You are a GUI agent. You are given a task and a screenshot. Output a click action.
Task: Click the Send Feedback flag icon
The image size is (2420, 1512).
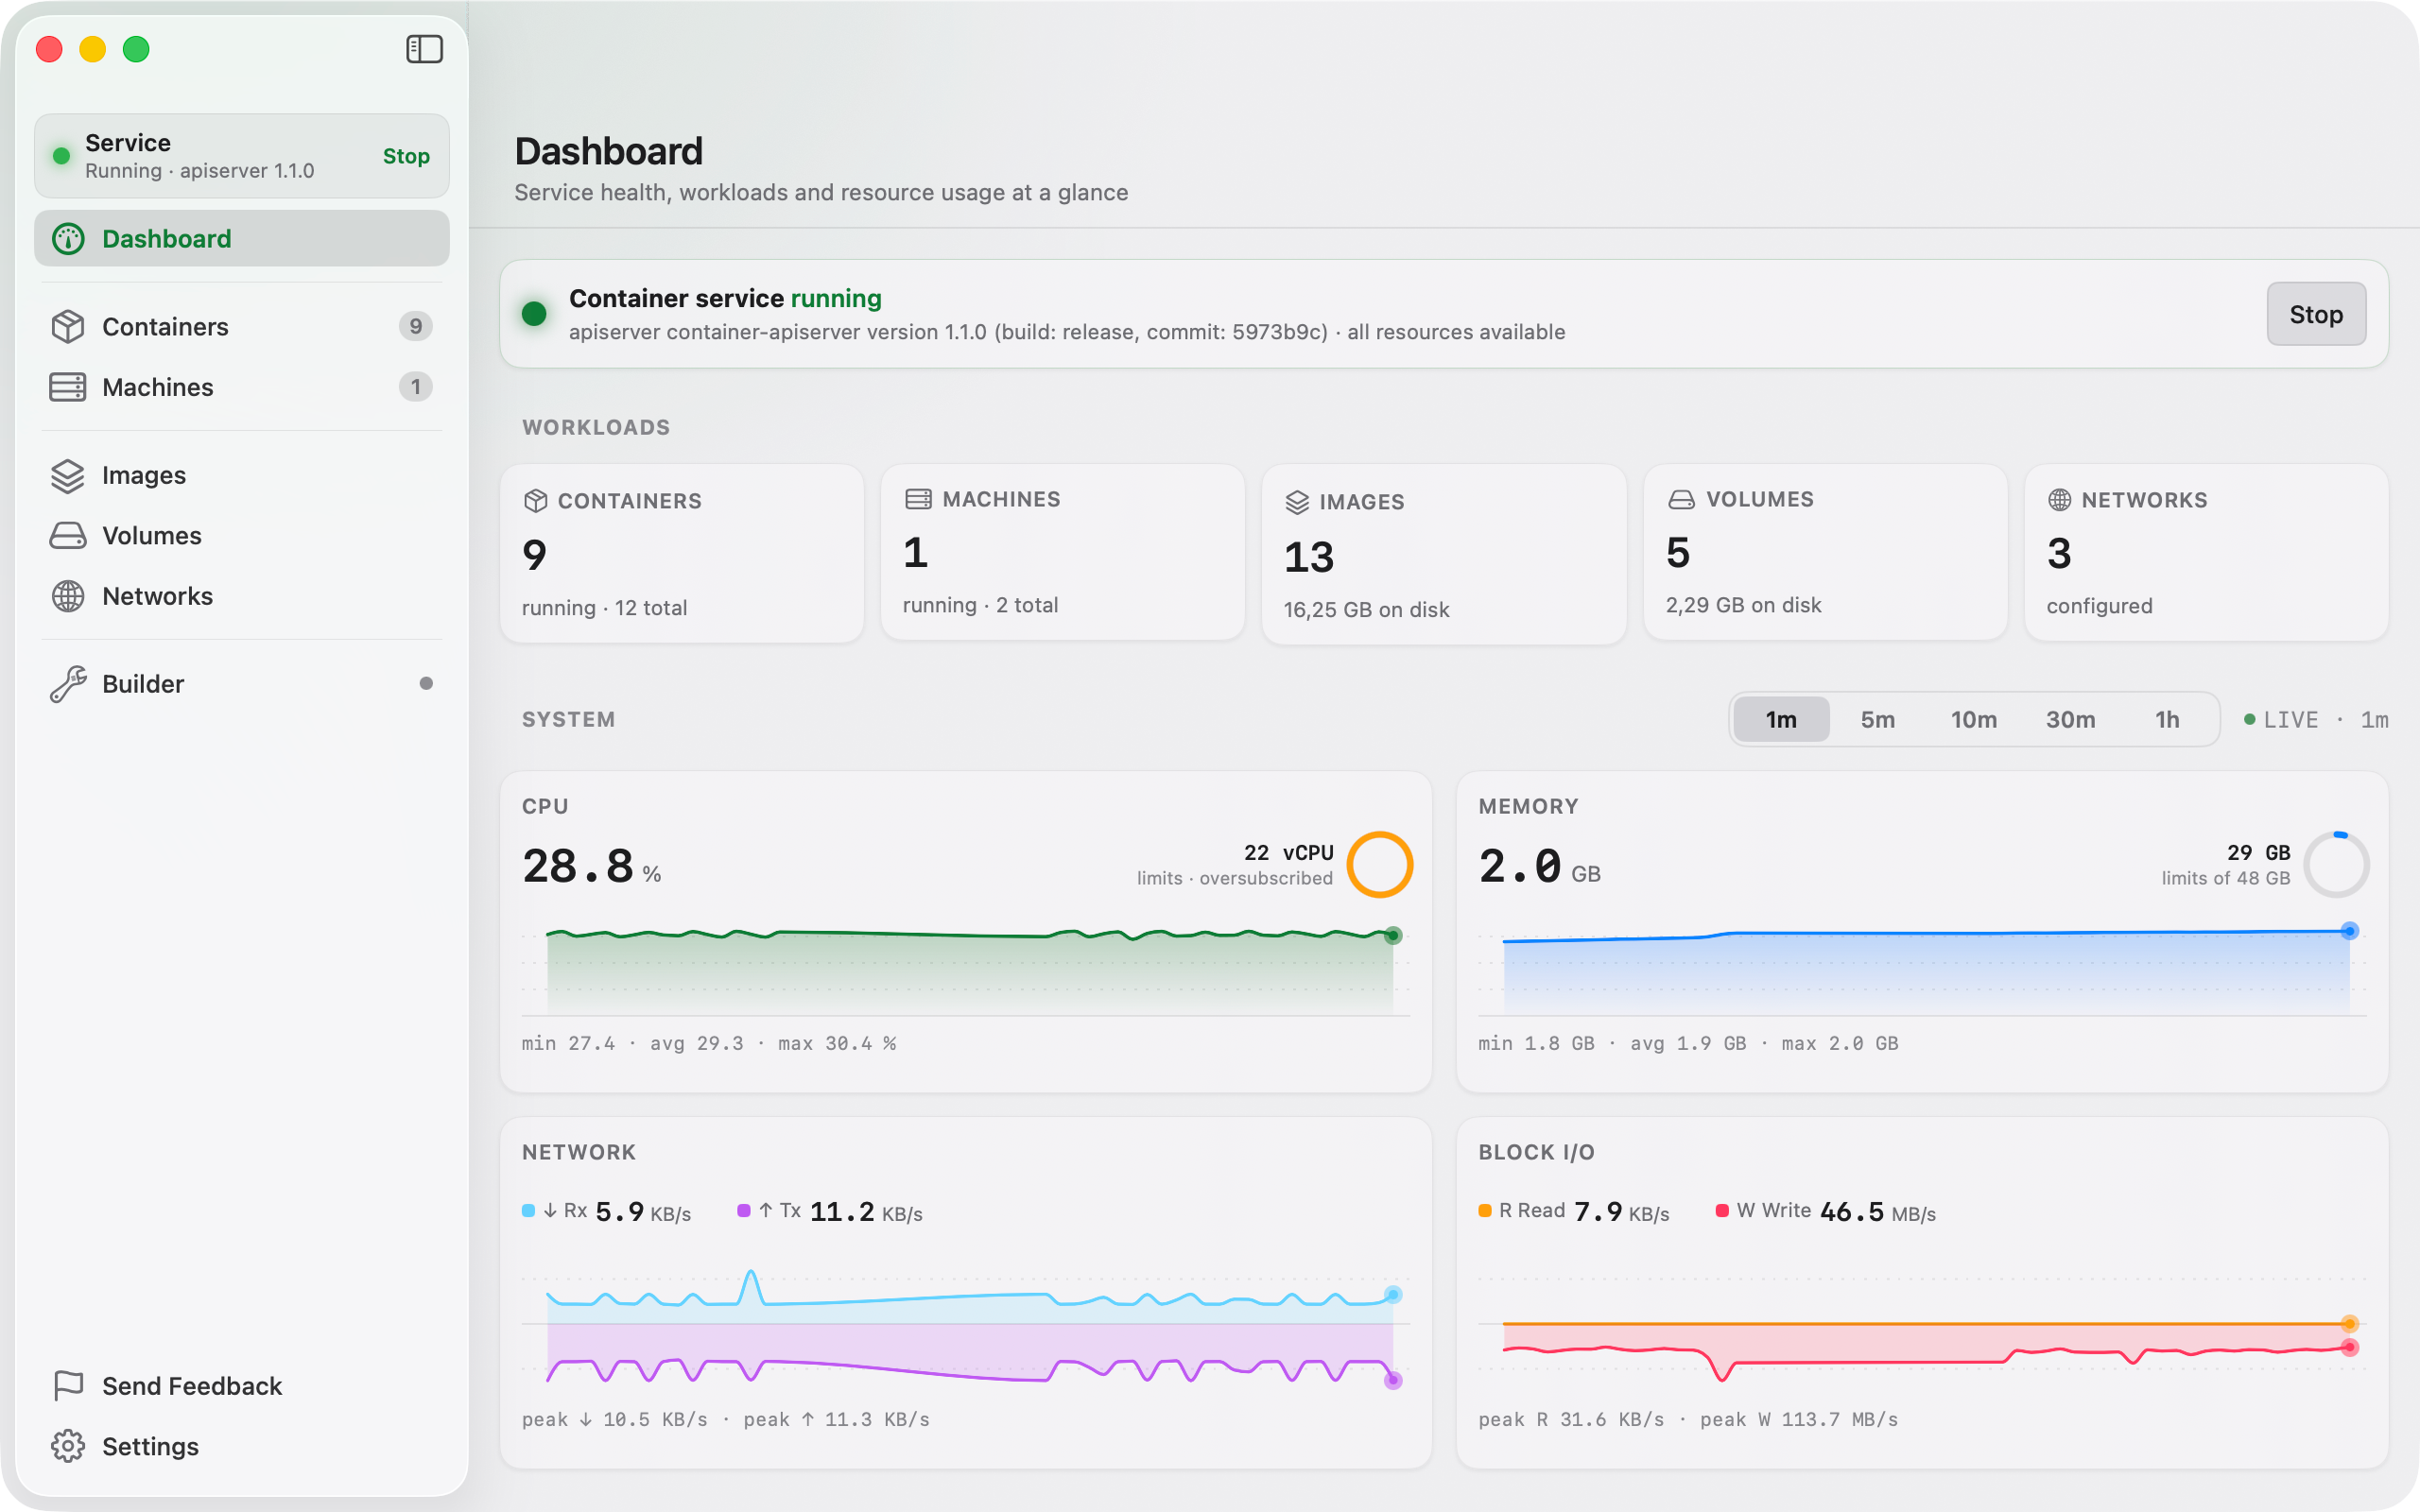[x=68, y=1386]
